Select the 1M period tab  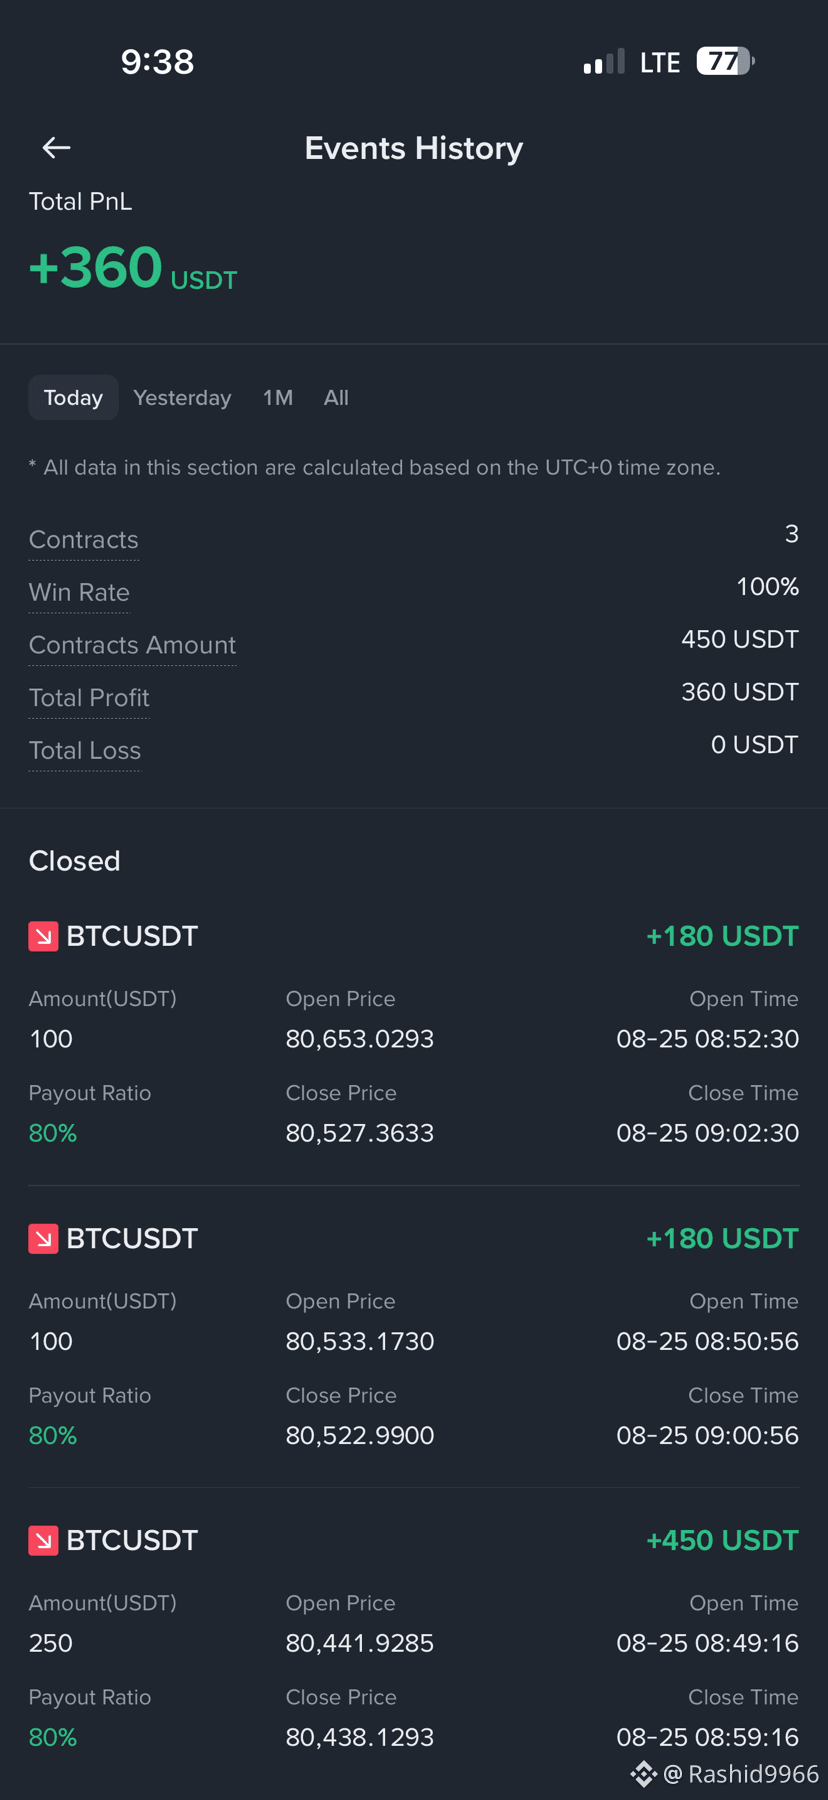(x=278, y=398)
